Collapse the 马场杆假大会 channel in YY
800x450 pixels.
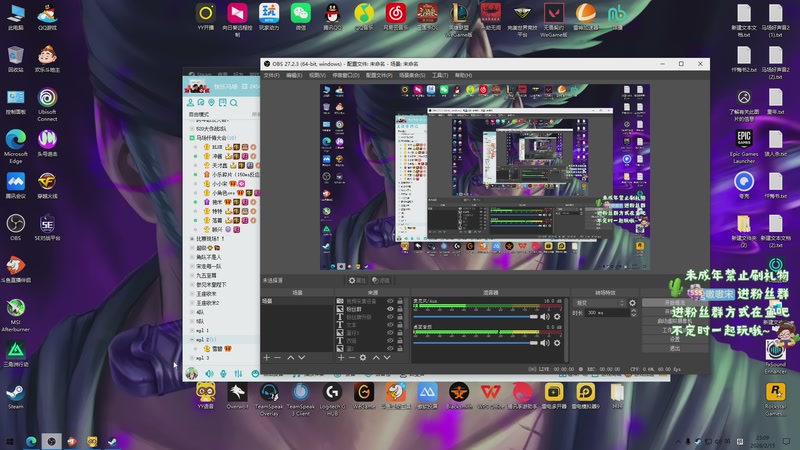[x=192, y=138]
